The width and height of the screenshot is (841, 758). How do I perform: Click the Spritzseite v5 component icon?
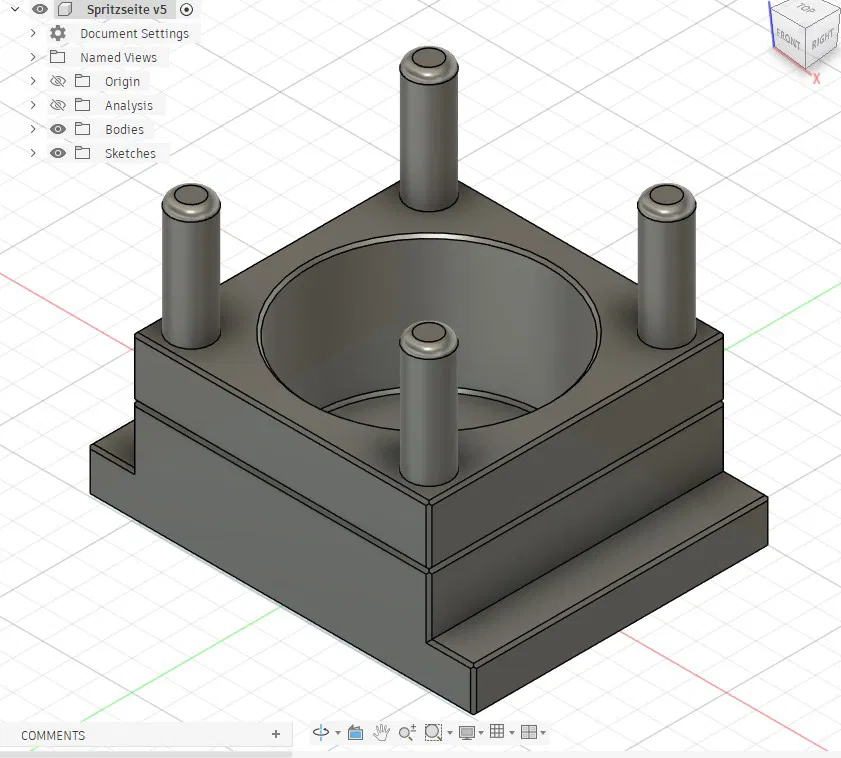coord(65,9)
